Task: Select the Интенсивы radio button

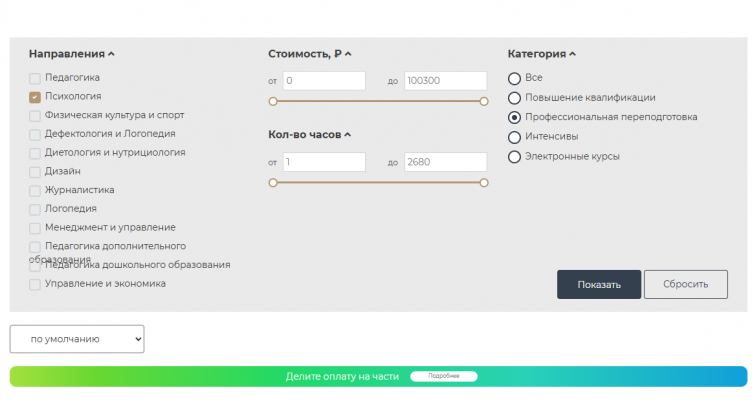Action: pos(515,137)
